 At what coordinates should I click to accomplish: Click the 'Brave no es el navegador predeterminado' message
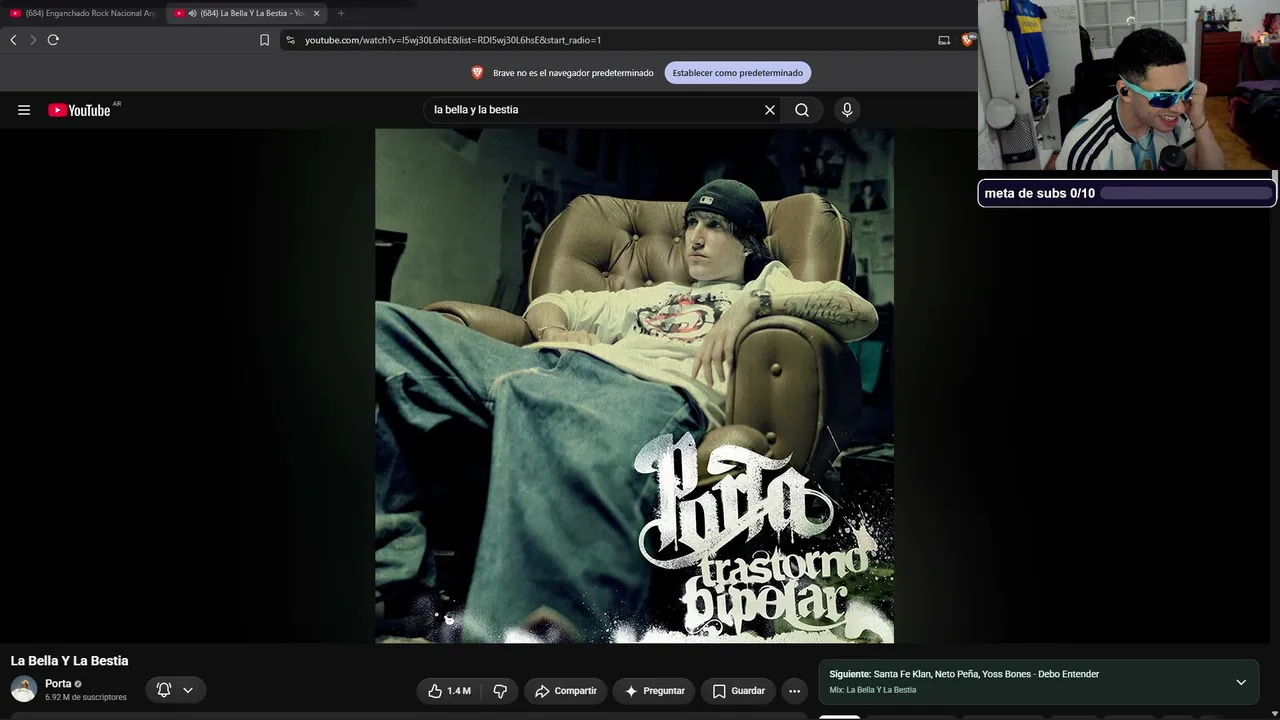[573, 73]
